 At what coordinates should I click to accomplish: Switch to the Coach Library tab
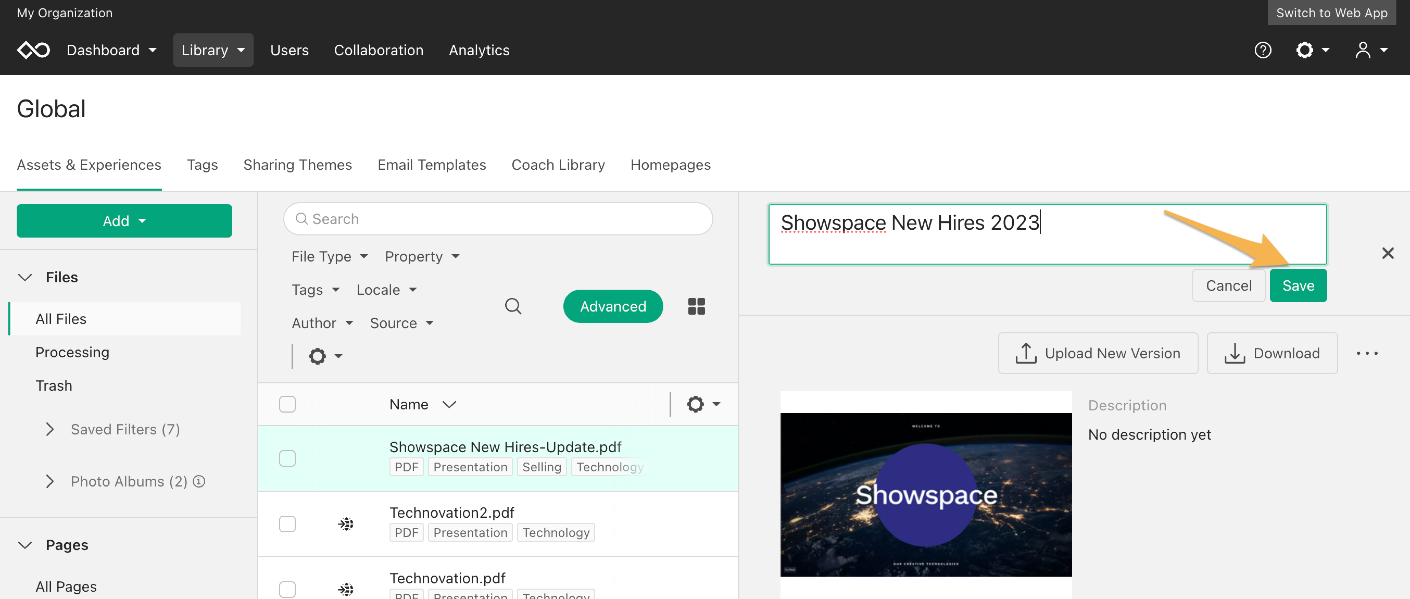[x=558, y=165]
